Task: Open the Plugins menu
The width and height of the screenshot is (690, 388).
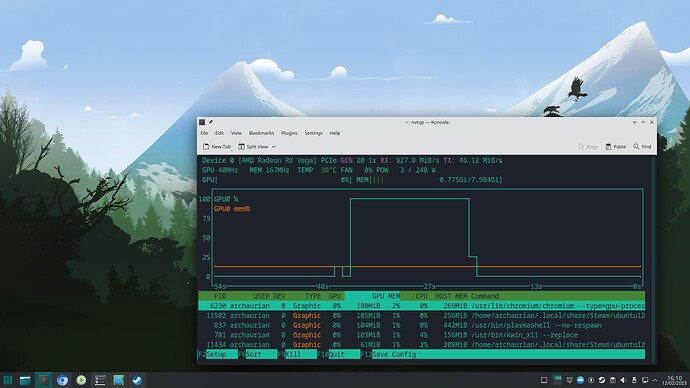Action: [289, 133]
